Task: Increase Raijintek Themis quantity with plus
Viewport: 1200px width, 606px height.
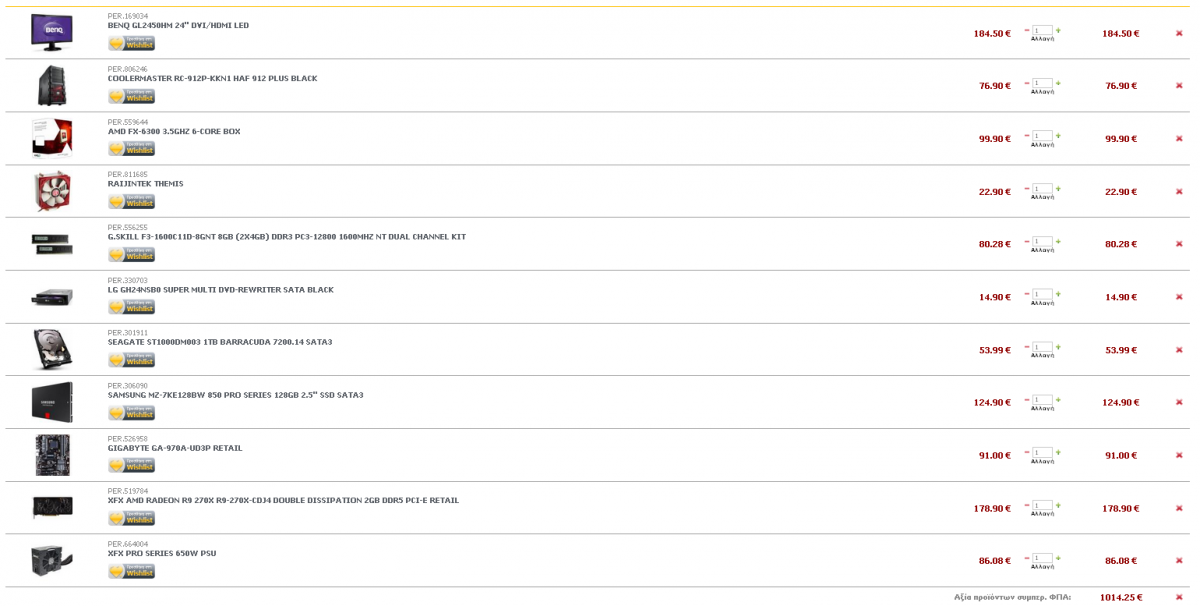Action: (1058, 188)
